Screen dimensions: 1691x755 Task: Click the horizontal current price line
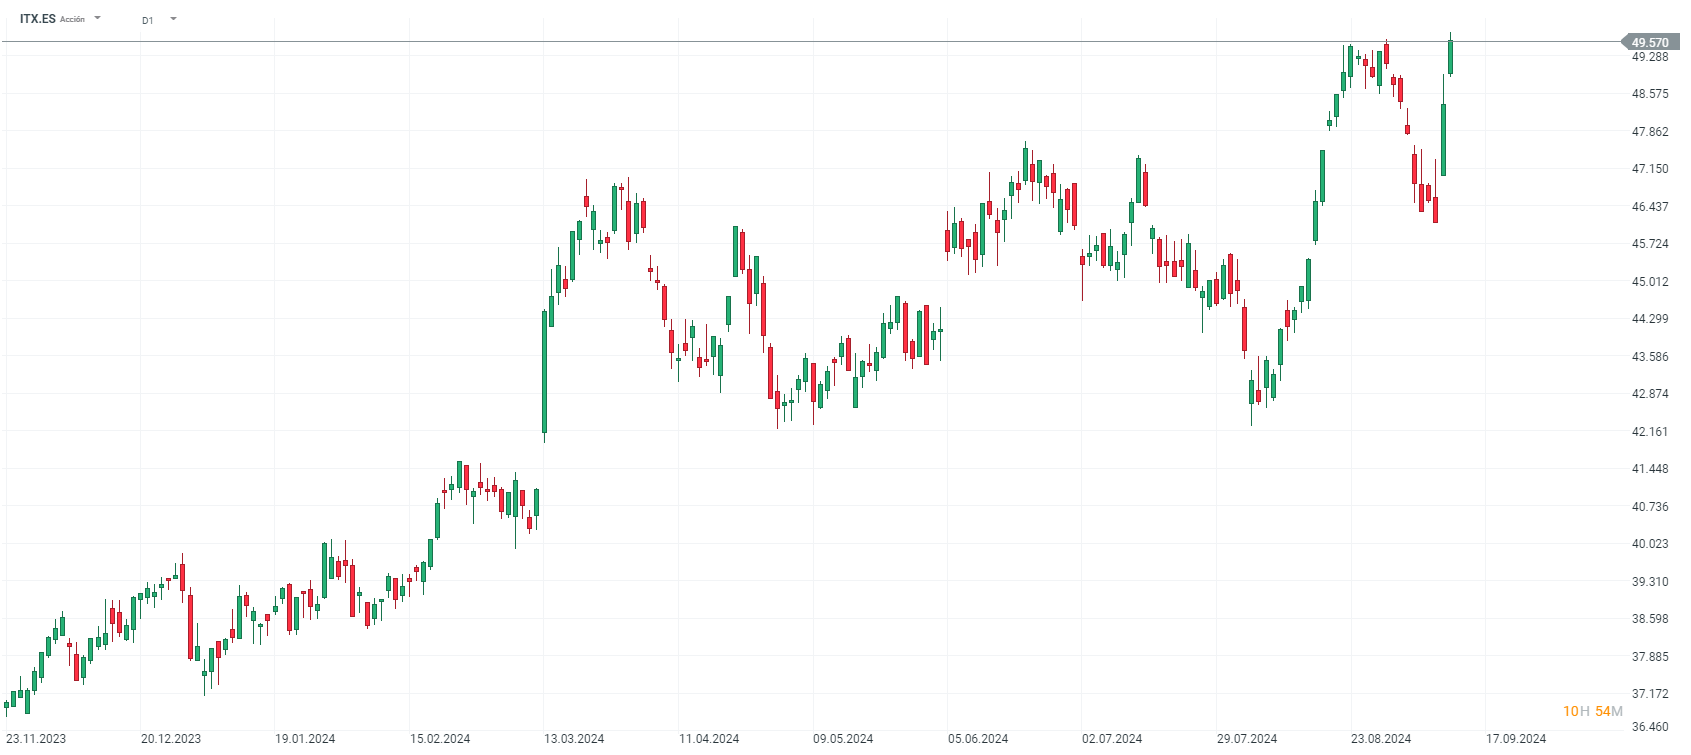point(800,42)
